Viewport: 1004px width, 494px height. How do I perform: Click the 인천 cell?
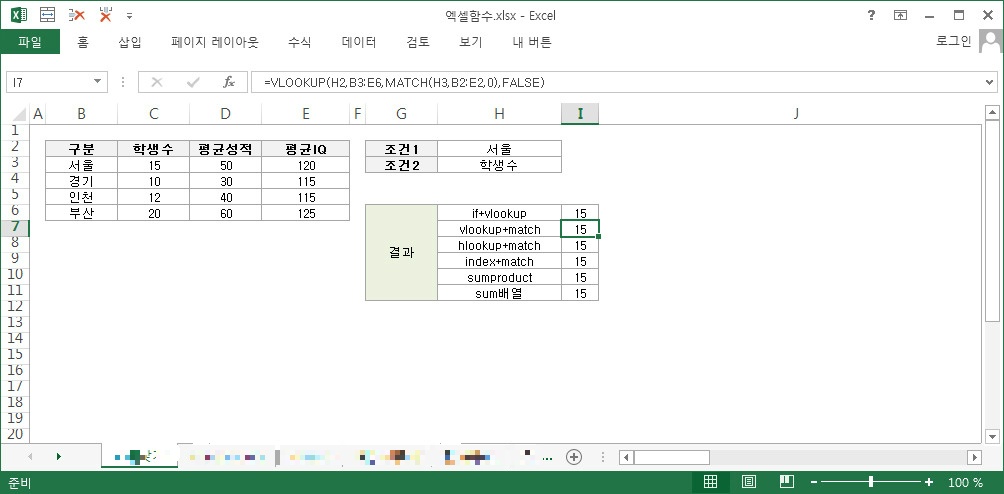click(81, 197)
